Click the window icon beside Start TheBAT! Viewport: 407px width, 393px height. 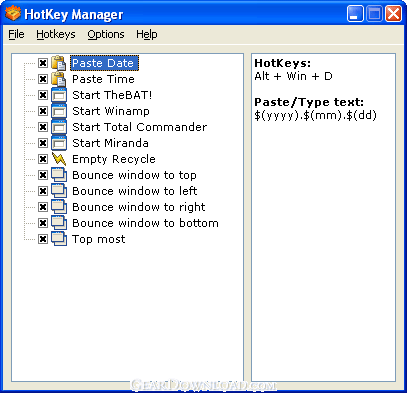[59, 95]
